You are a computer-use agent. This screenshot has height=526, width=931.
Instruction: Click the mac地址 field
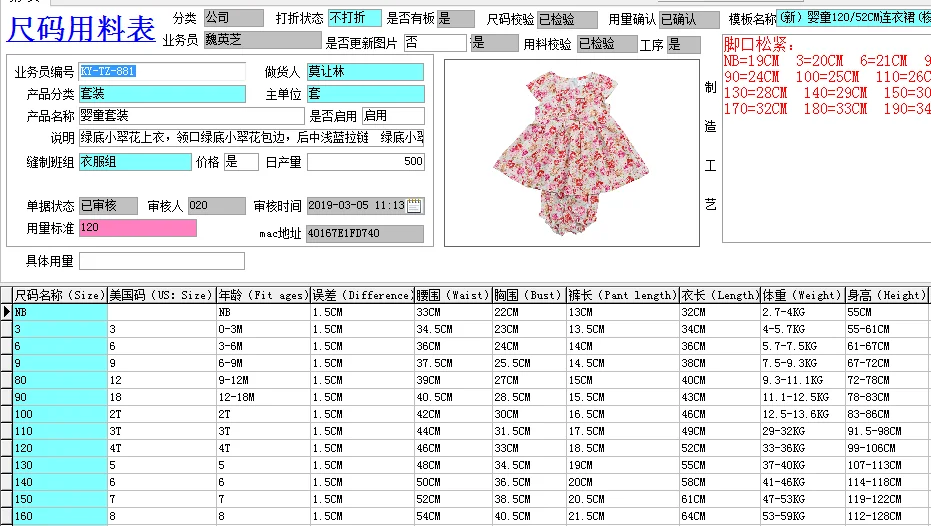point(365,234)
